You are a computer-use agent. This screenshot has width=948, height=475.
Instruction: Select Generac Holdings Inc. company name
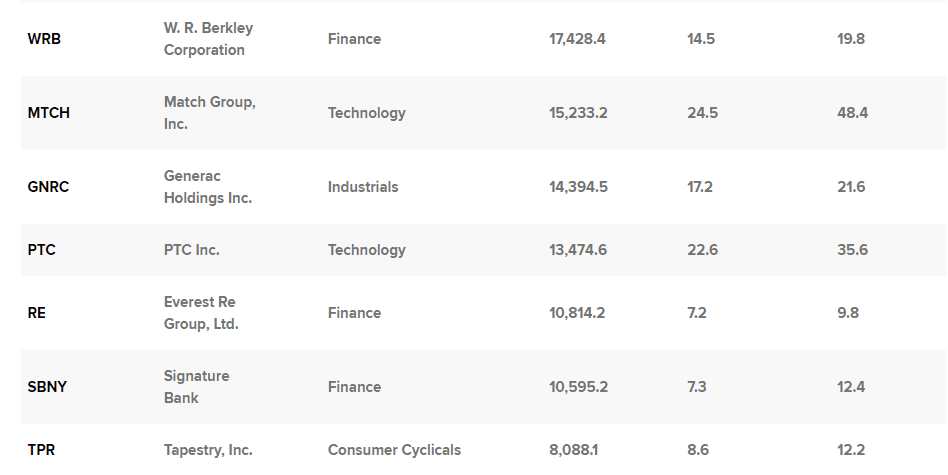[x=207, y=187]
